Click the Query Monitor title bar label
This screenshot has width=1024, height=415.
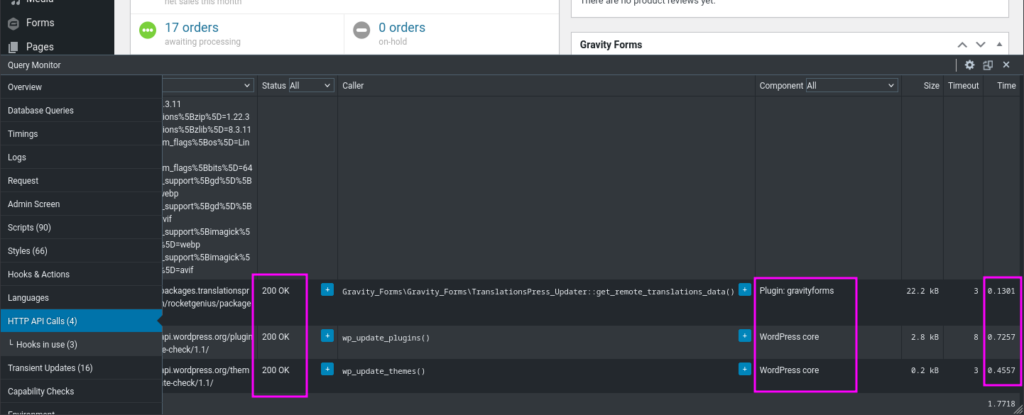pos(34,65)
